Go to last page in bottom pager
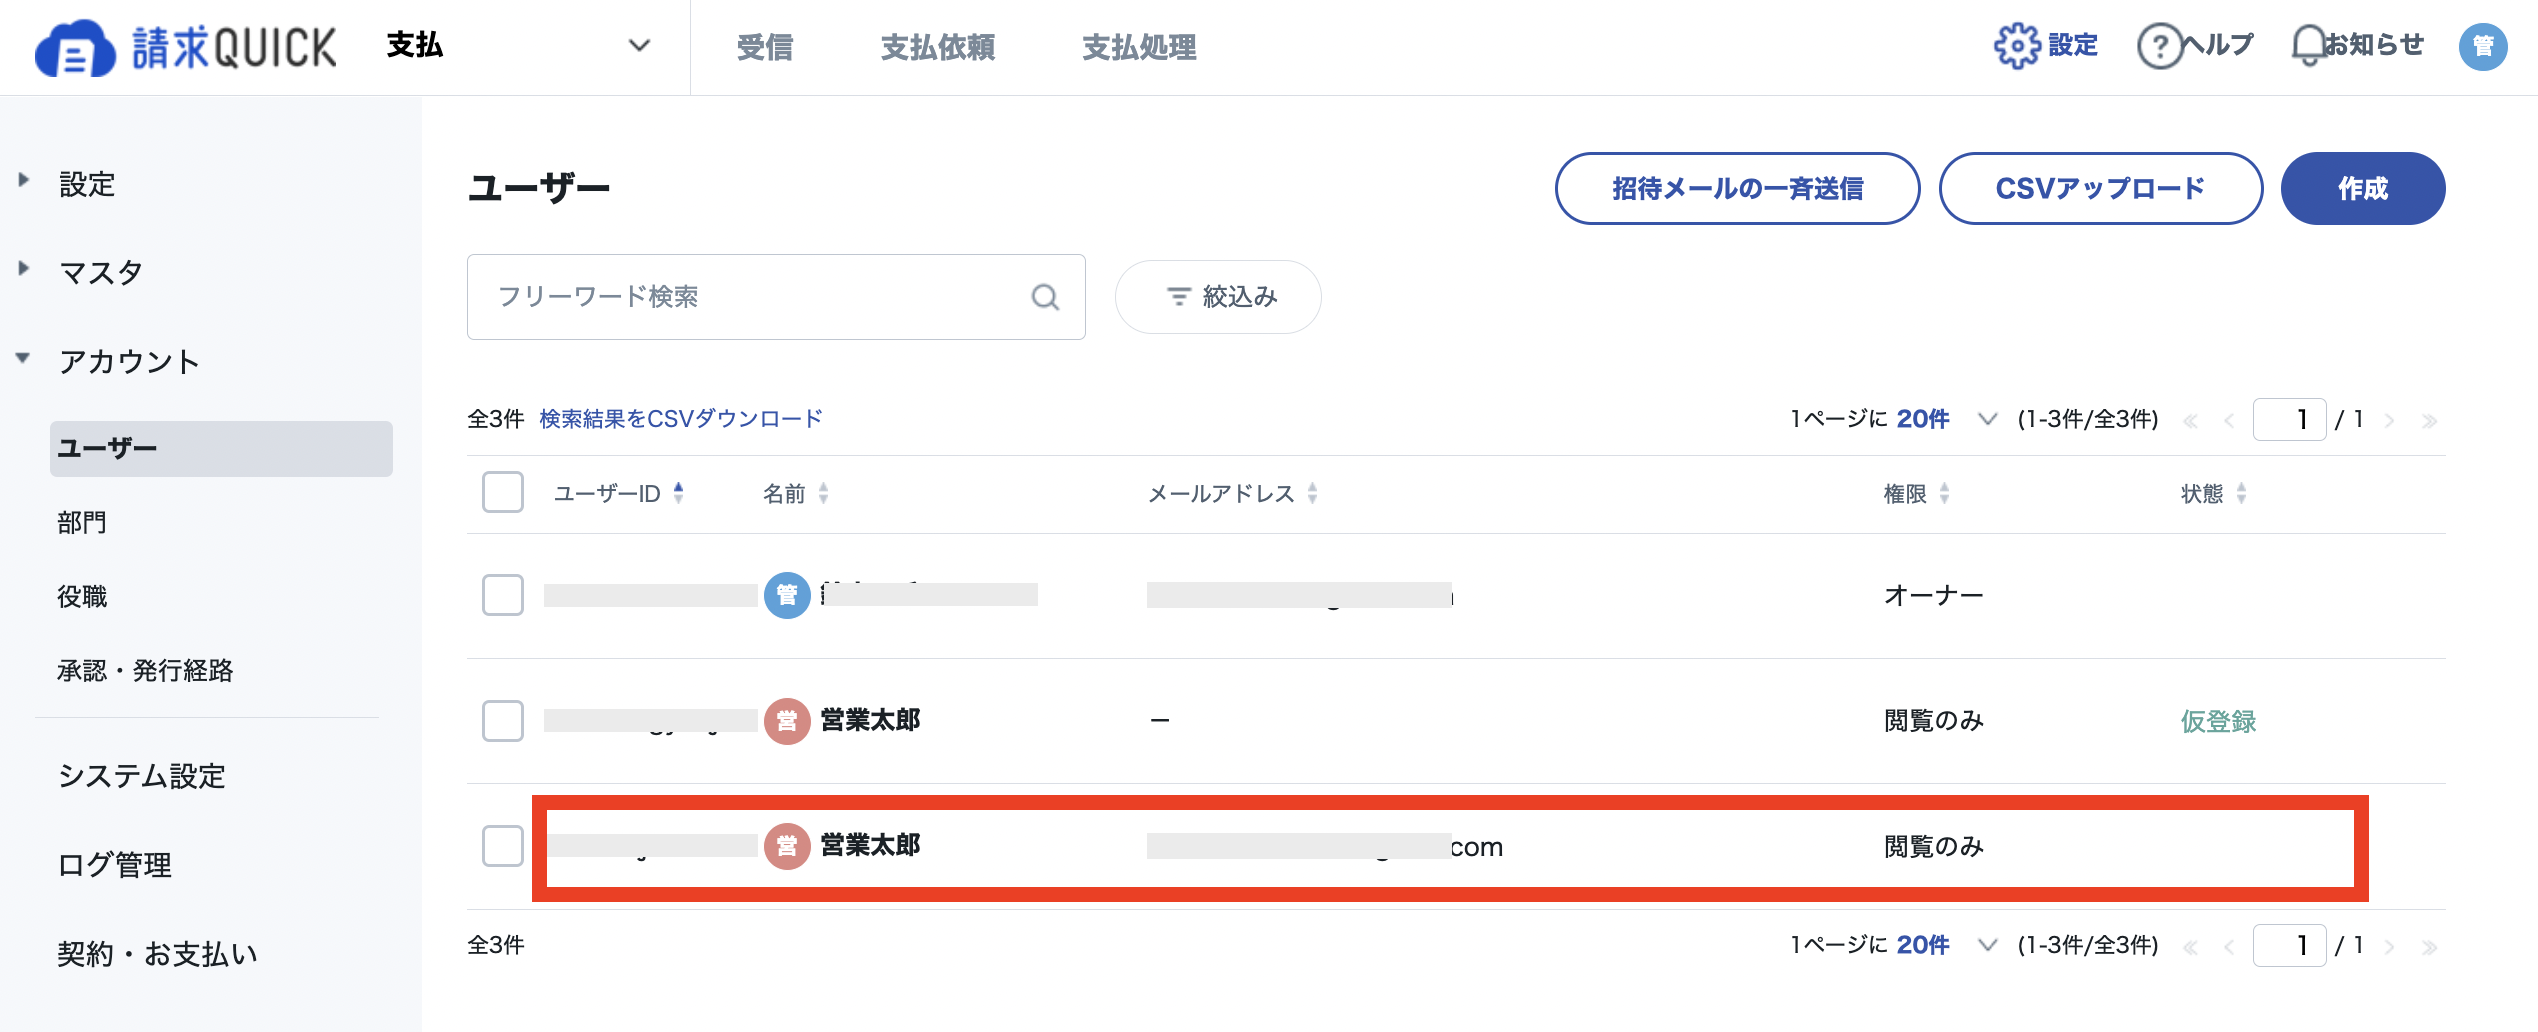 pos(2429,947)
